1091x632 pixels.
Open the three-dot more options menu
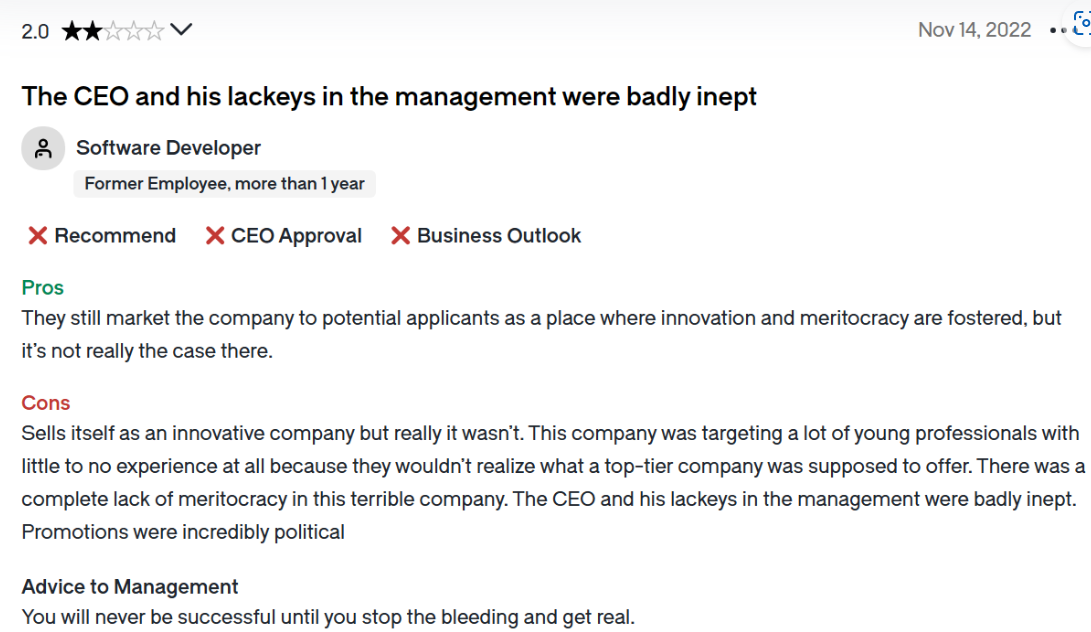click(x=1058, y=31)
